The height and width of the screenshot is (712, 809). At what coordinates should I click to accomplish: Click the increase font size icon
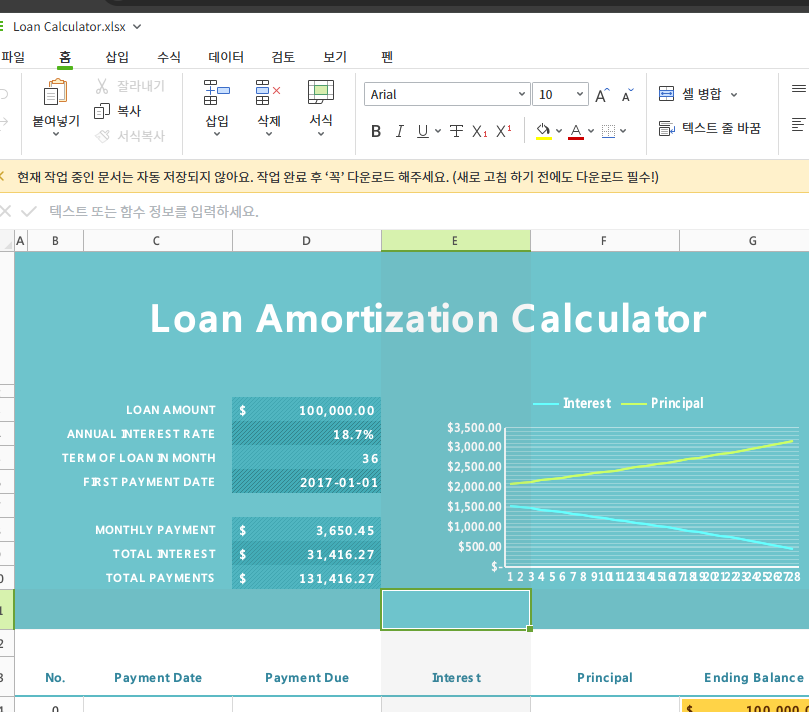601,94
